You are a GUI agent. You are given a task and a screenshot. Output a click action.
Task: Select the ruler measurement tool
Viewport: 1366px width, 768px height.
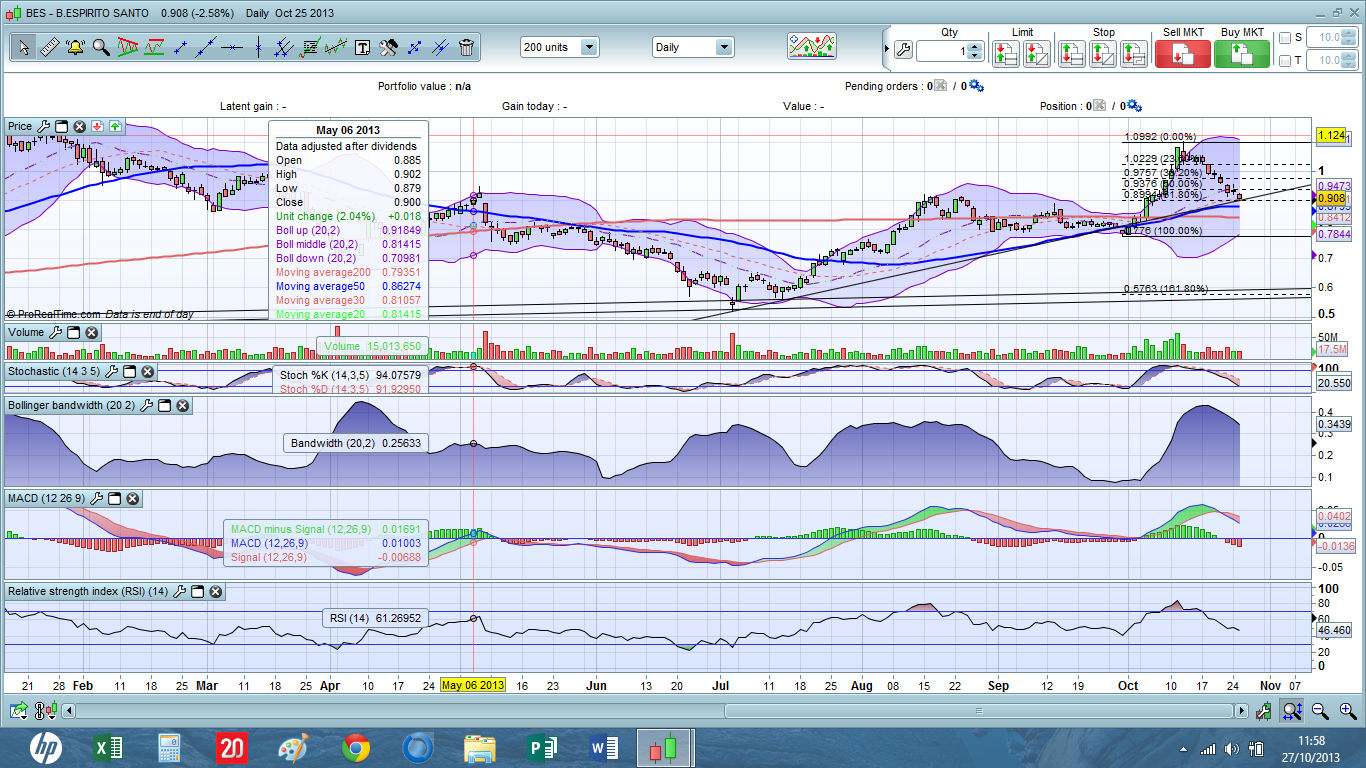point(49,47)
